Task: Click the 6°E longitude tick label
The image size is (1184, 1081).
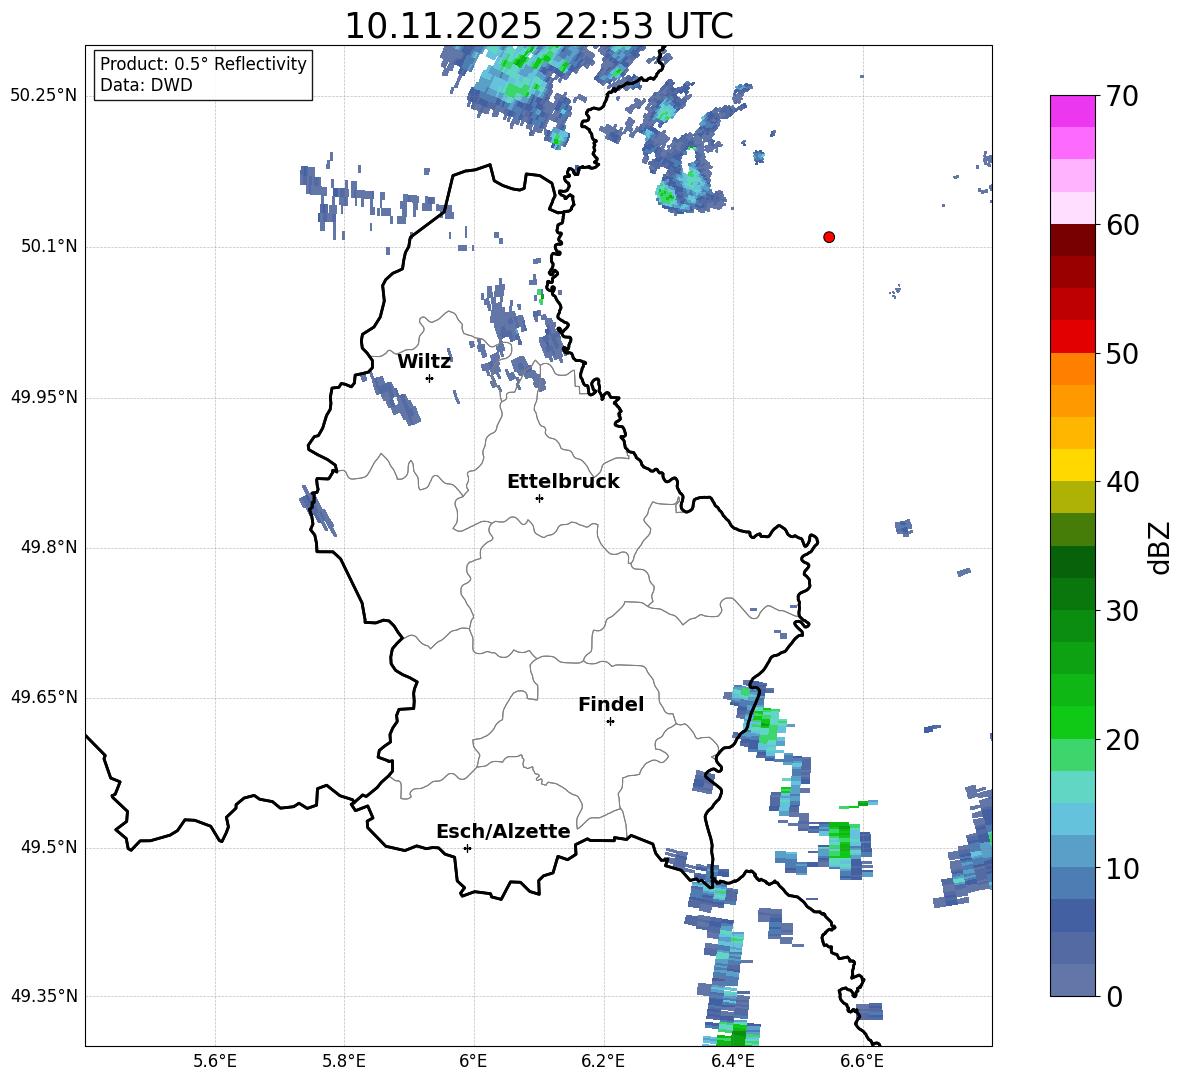Action: pos(473,1061)
